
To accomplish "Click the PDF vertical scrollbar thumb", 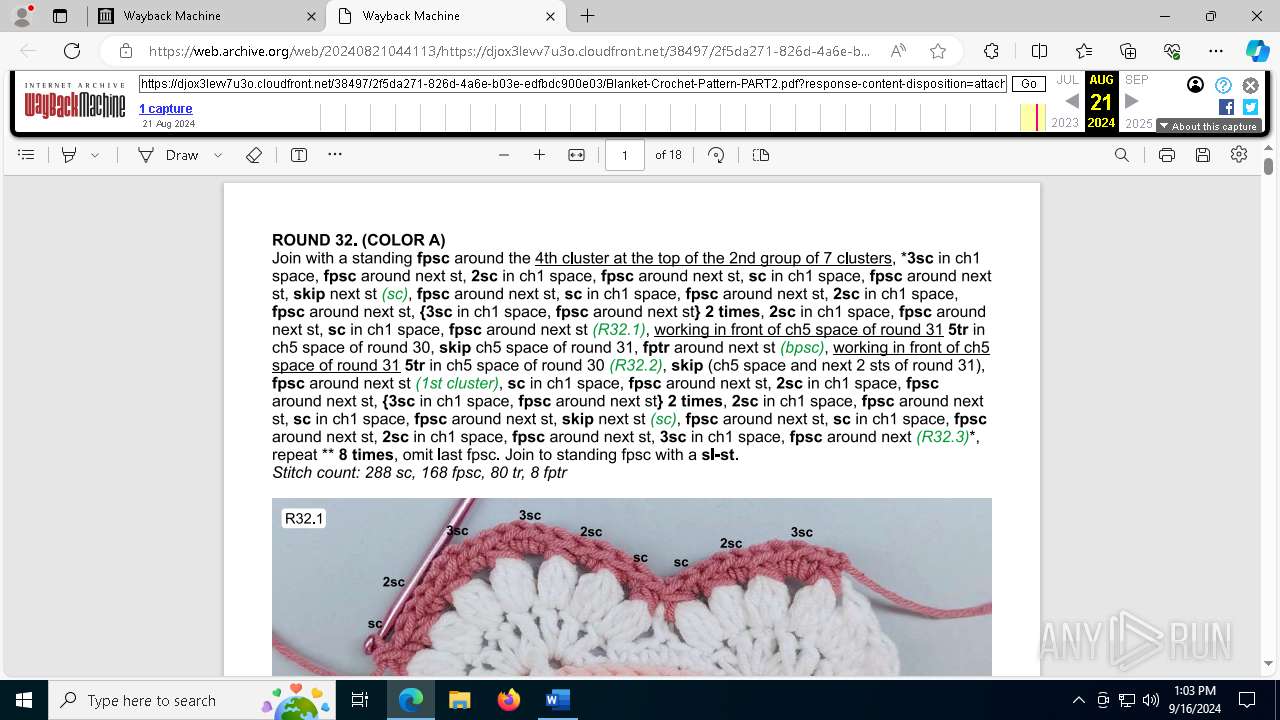I will pos(1268,166).
